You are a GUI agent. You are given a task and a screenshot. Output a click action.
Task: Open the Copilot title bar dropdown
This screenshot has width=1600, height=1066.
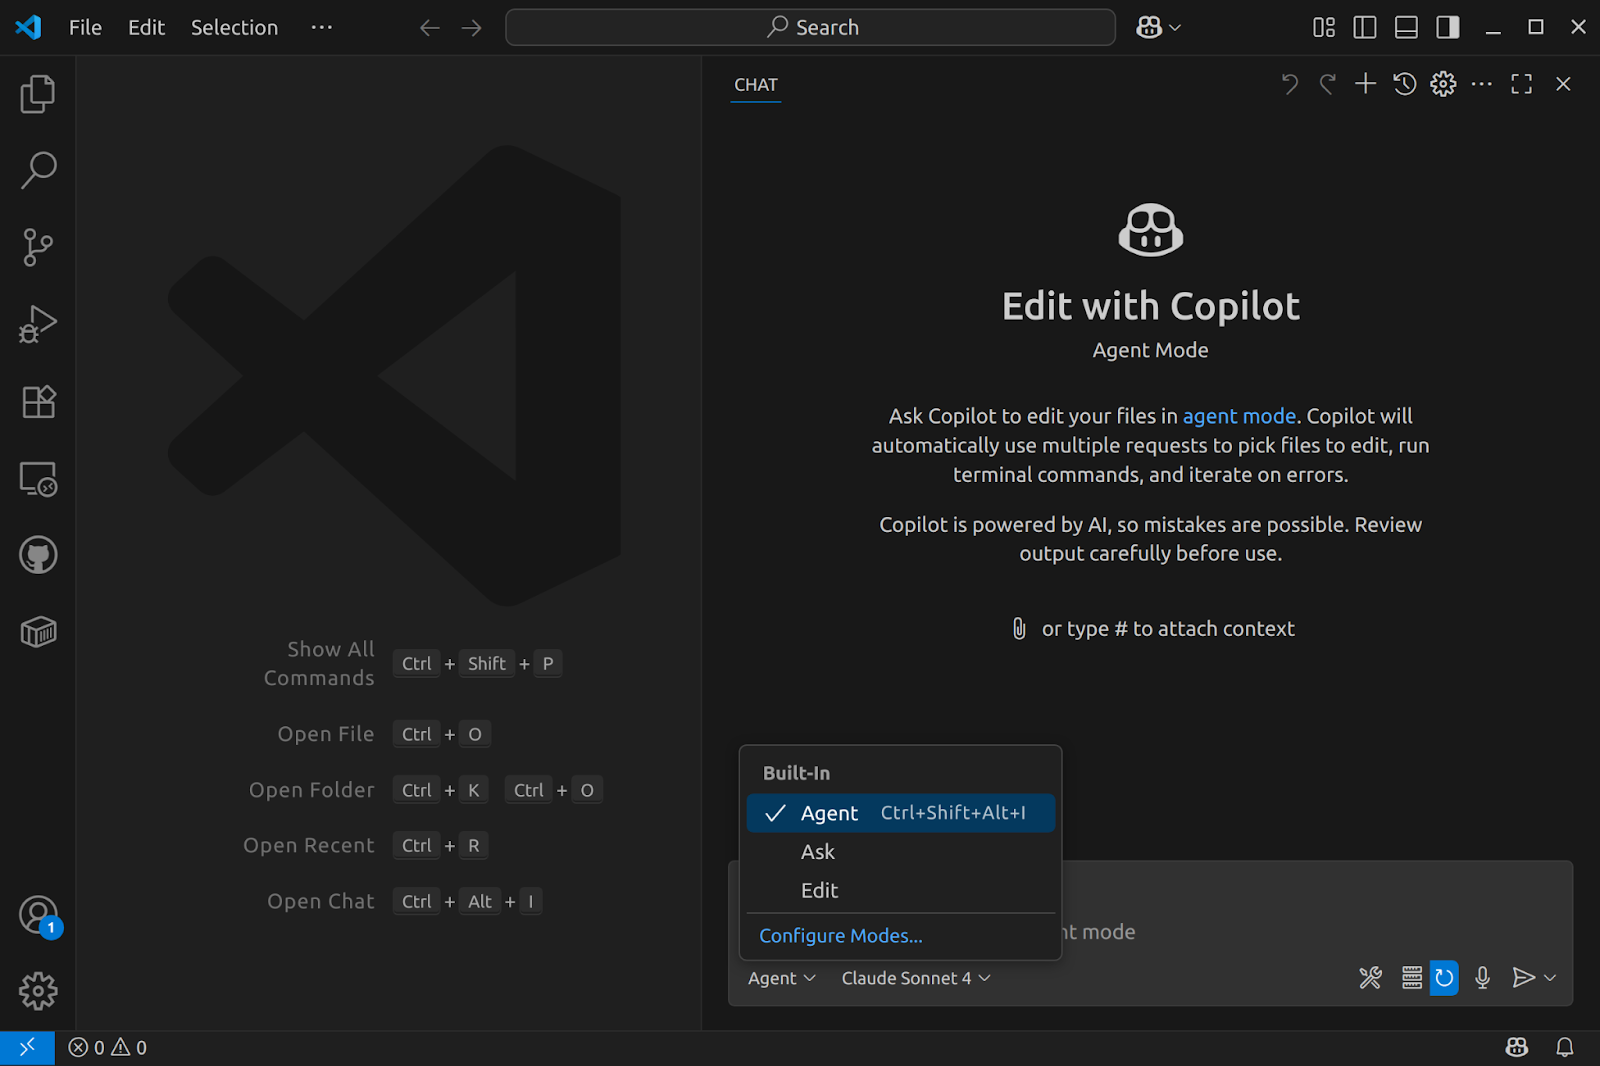tap(1158, 28)
